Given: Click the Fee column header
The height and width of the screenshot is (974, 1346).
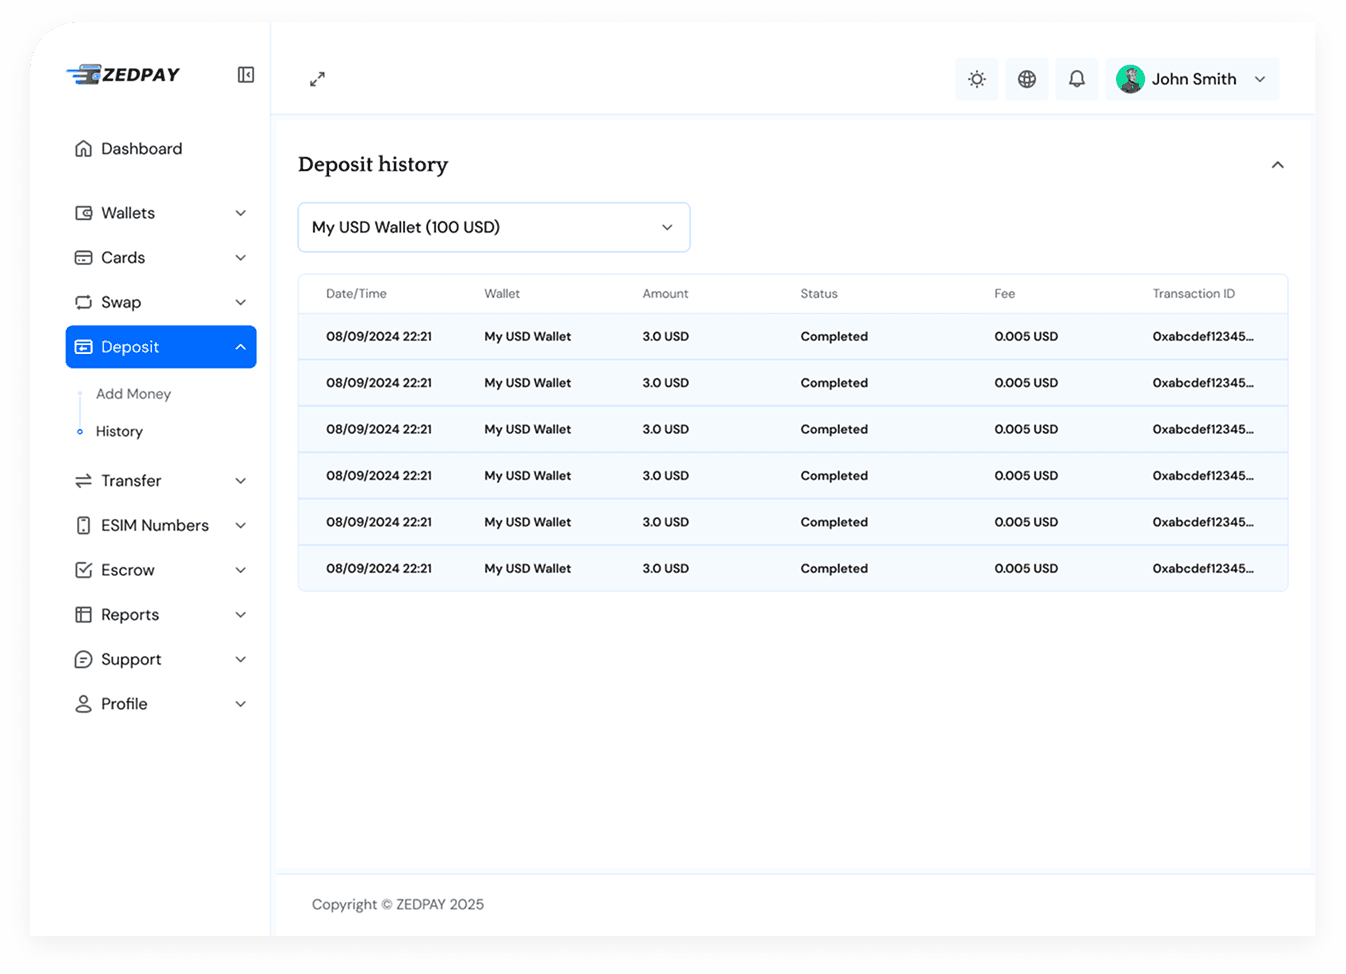Looking at the screenshot, I should coord(1005,294).
